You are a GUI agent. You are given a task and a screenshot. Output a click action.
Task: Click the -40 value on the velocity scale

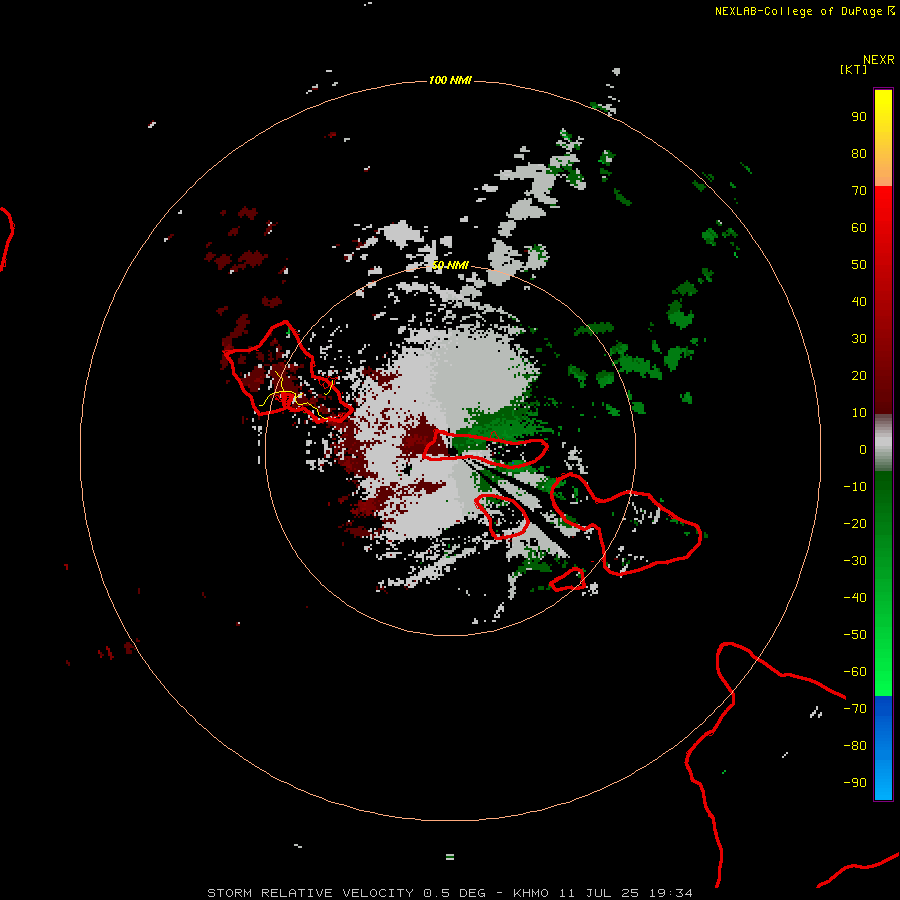point(855,598)
